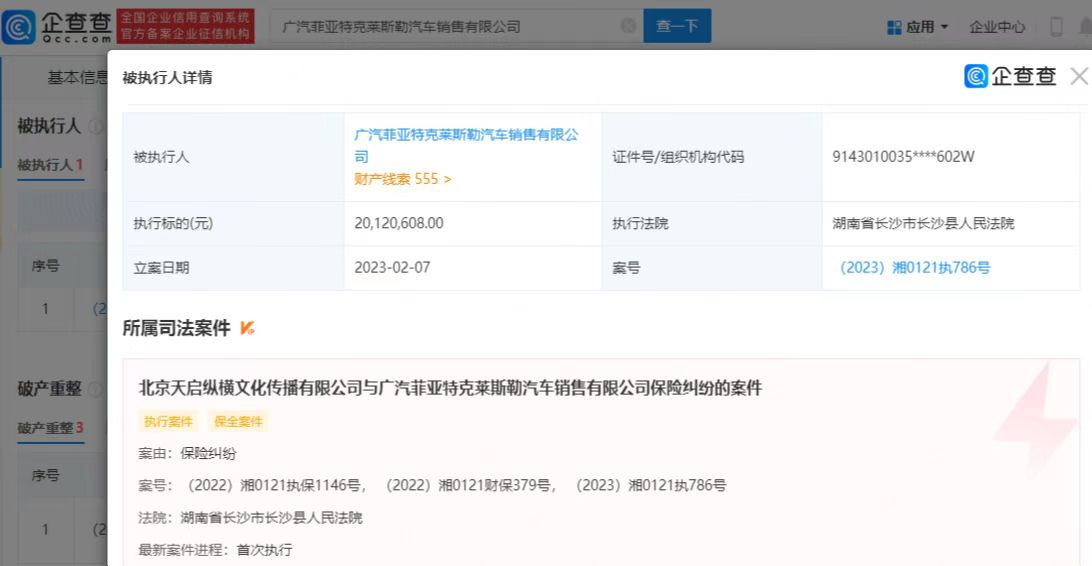Open case number (2023)湘0121执786号 link
1092x566 pixels.
click(914, 267)
